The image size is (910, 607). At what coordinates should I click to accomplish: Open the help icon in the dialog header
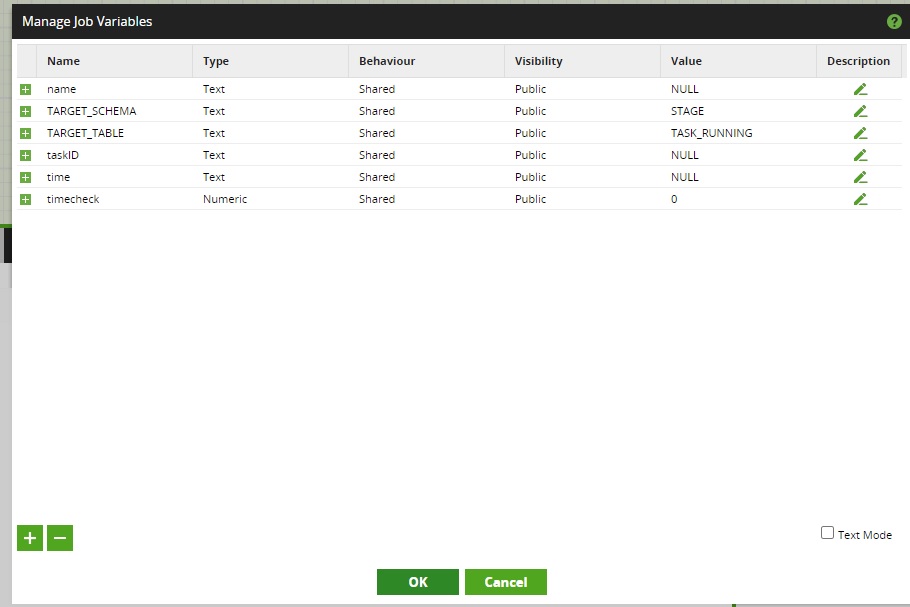[x=895, y=21]
